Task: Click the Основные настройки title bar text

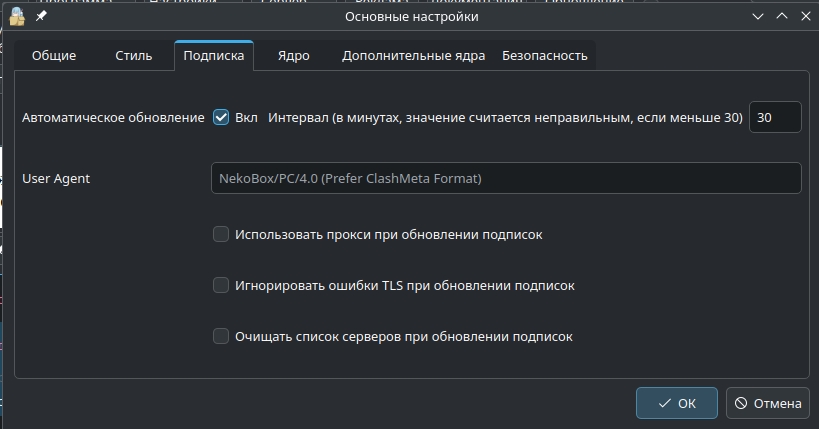Action: click(411, 17)
